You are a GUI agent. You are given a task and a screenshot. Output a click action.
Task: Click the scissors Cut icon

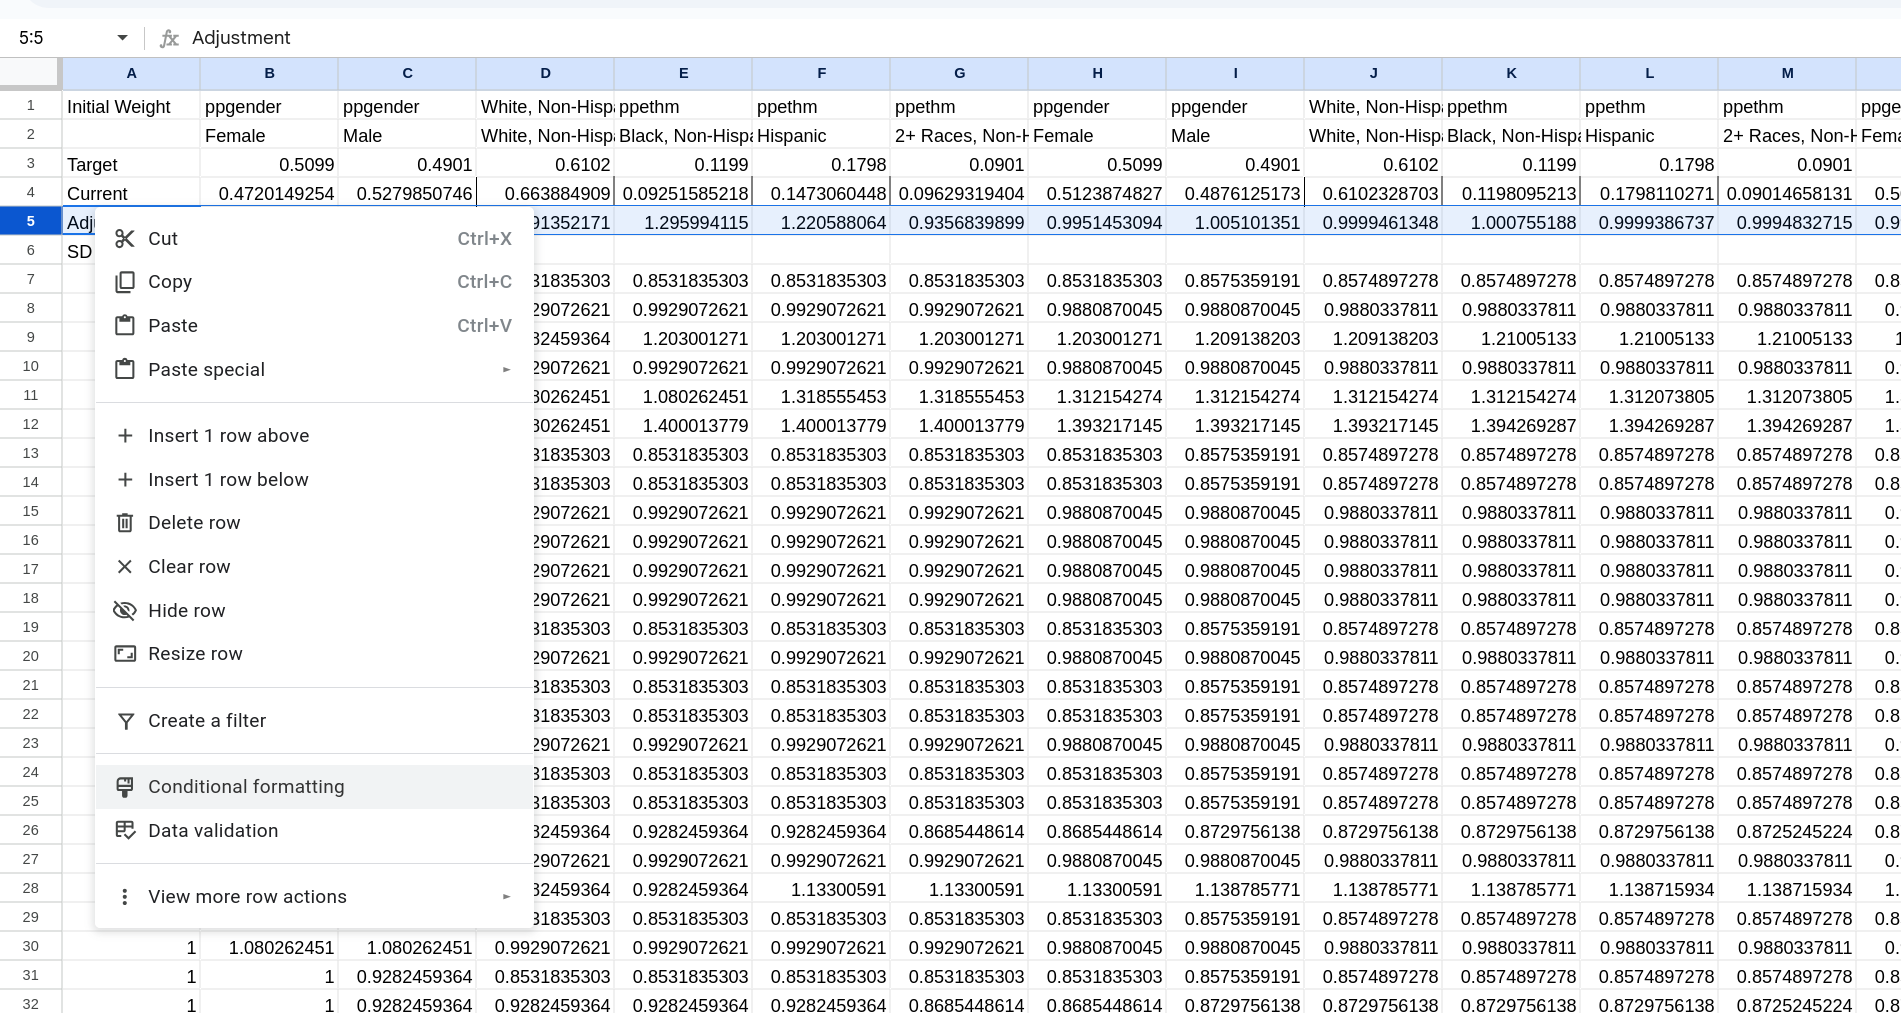coord(125,239)
